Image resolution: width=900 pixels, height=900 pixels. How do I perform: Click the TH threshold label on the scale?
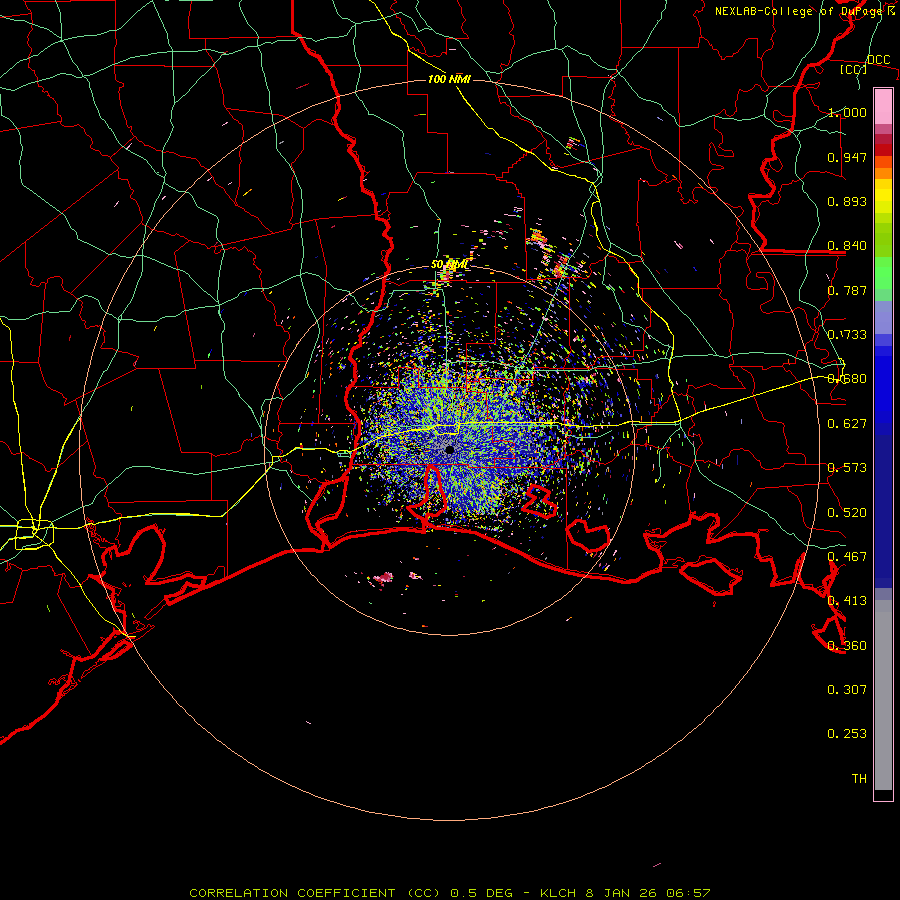coord(859,779)
